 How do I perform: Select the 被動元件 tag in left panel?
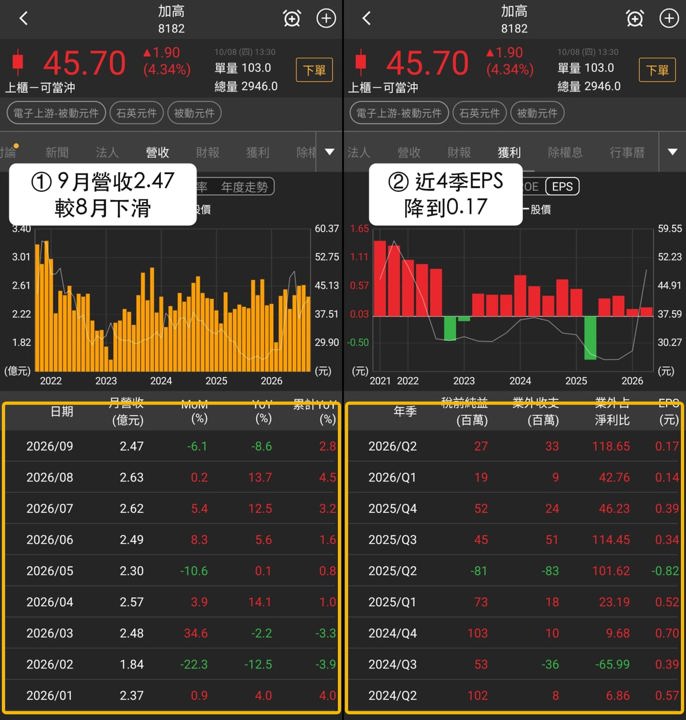(194, 113)
